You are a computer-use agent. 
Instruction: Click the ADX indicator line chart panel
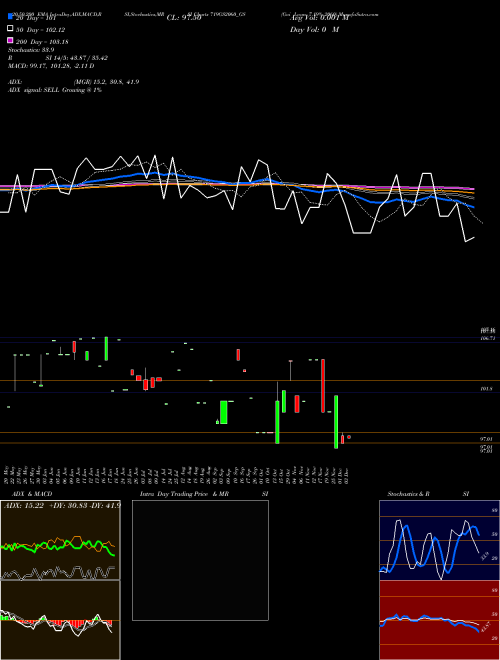[x=60, y=540]
